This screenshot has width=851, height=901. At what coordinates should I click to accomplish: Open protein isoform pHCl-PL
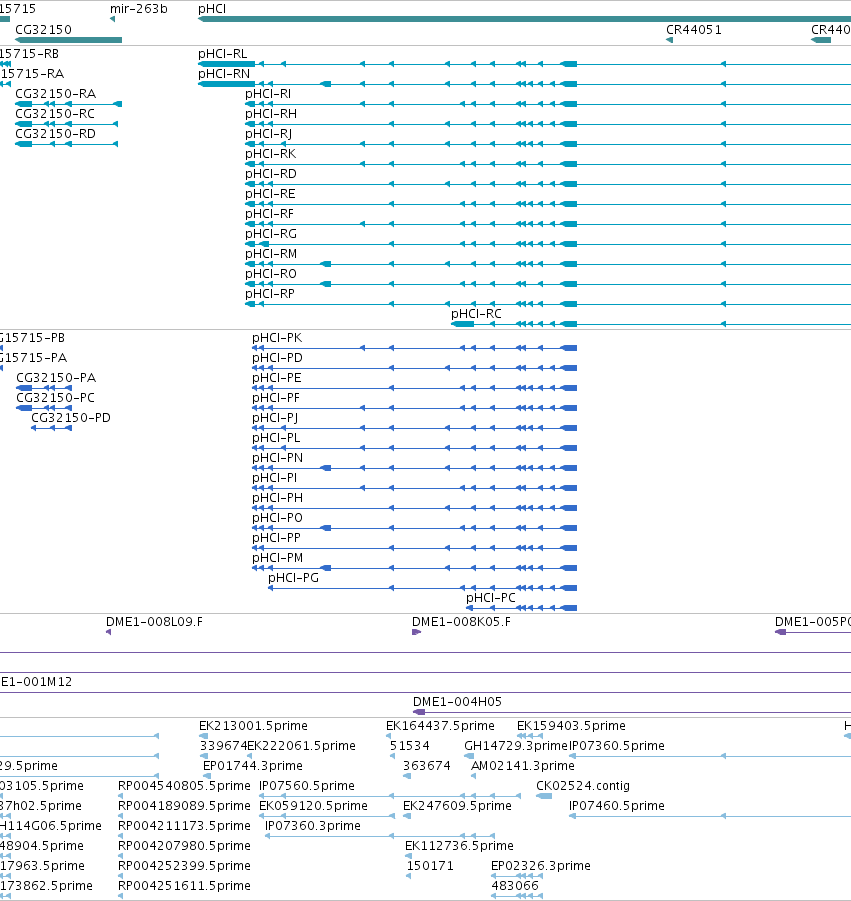point(276,438)
